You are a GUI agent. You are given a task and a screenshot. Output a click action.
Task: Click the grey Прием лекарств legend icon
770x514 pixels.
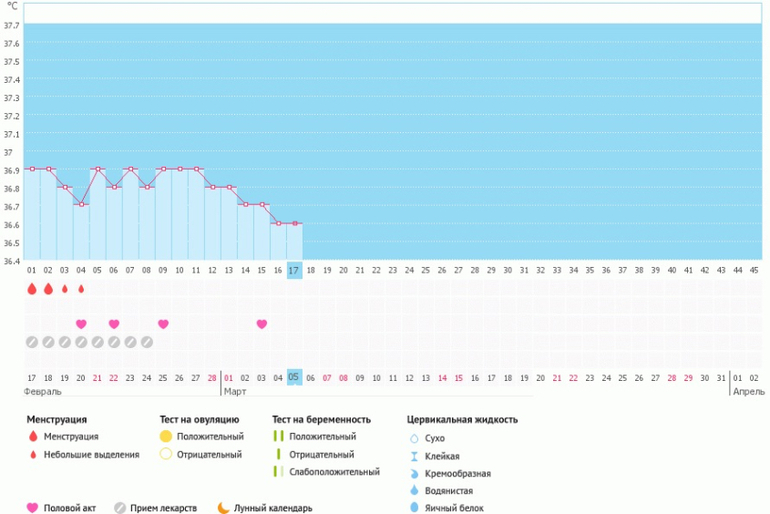120,507
